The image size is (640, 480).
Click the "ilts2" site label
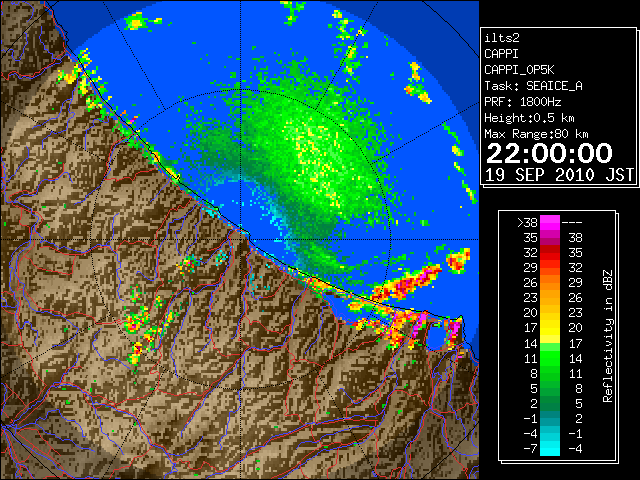[x=502, y=38]
